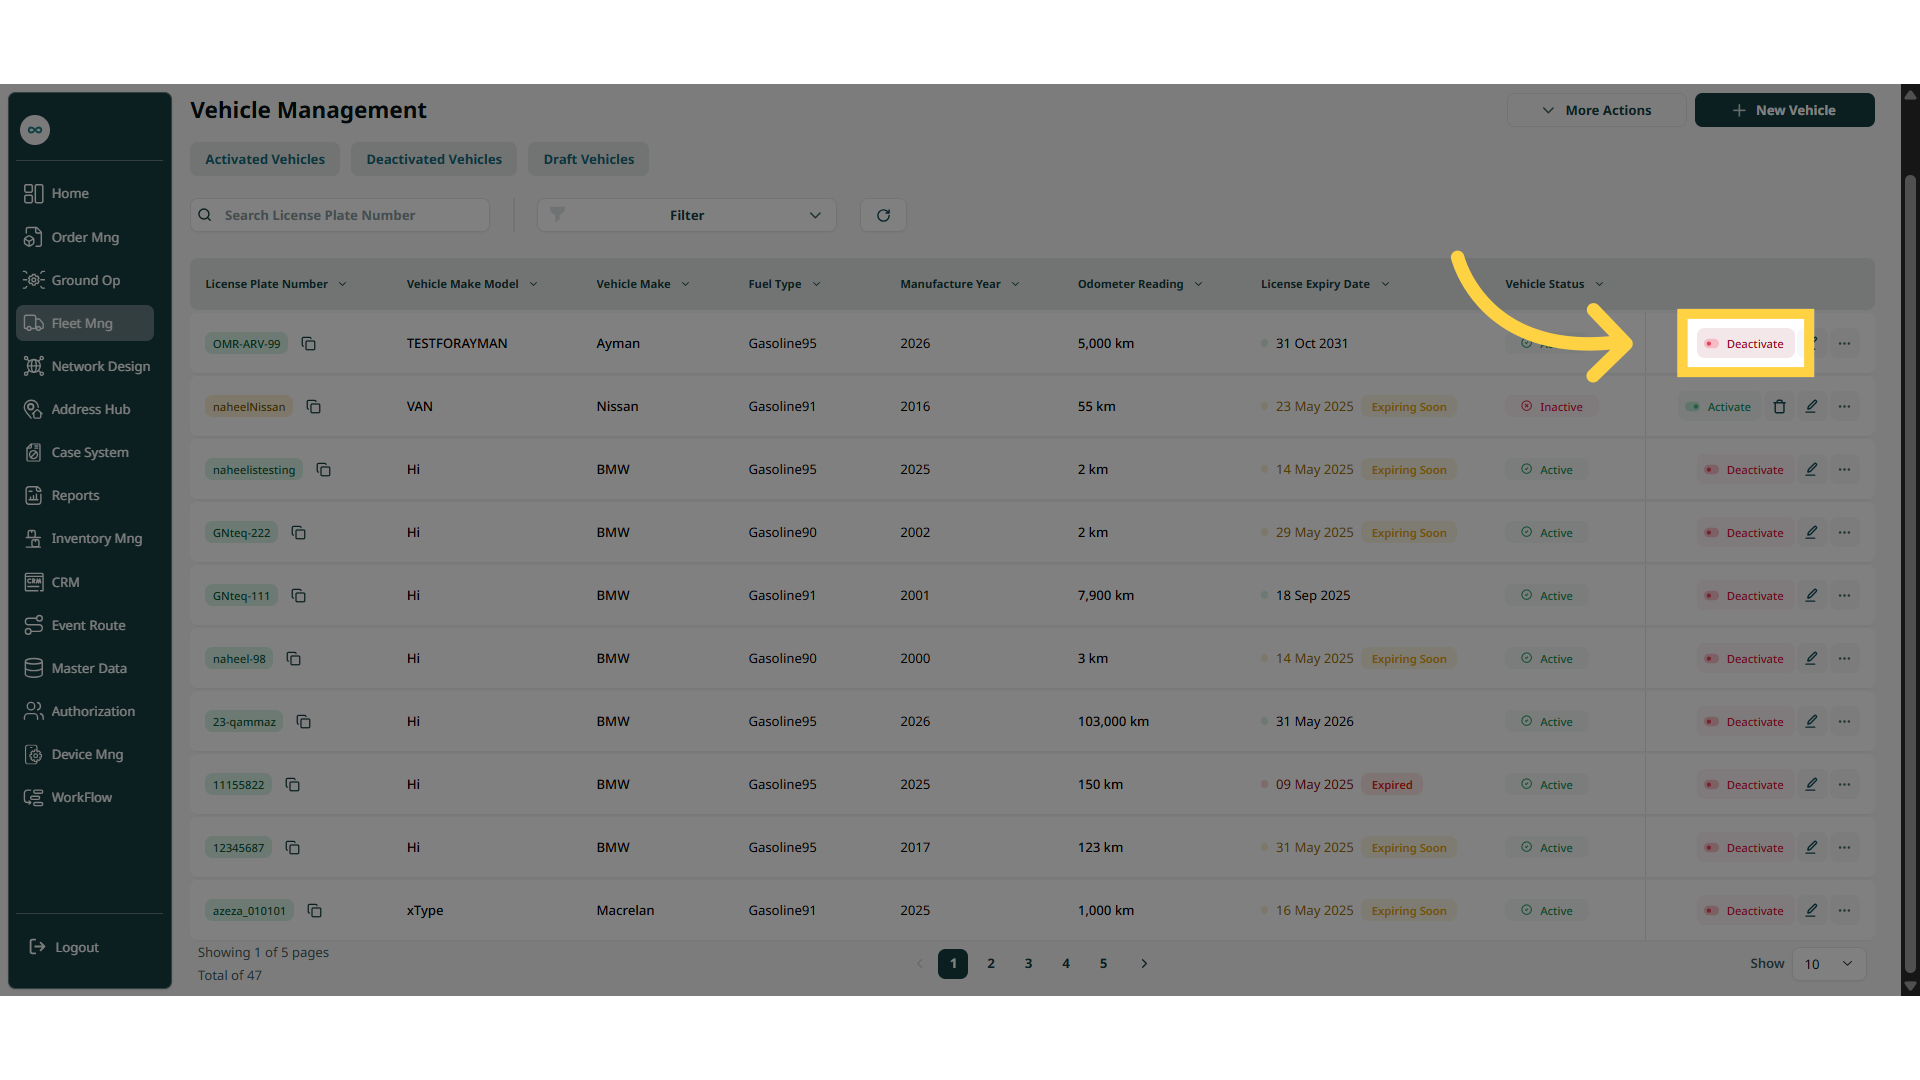Copy license plate 23-qammaz
1920x1080 pixels.
tap(303, 721)
